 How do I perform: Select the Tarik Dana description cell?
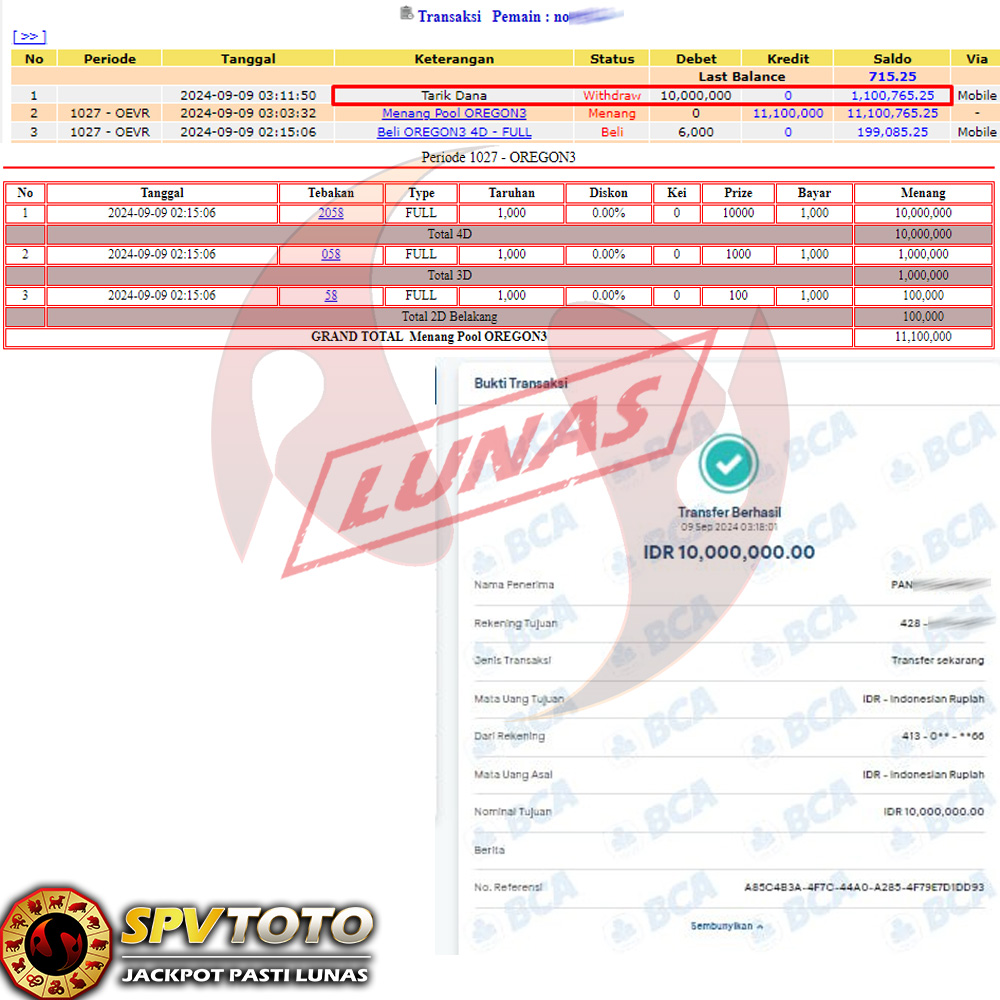(454, 95)
